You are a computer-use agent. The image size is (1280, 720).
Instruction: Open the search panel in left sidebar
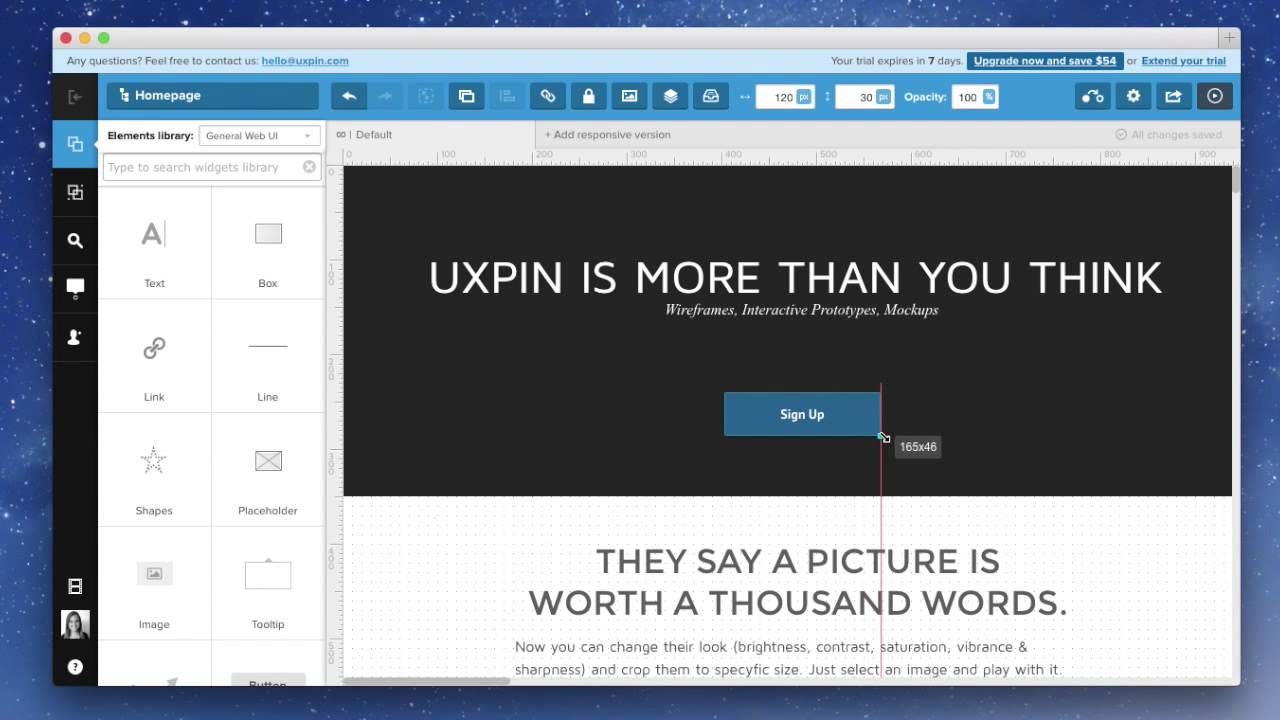75,240
